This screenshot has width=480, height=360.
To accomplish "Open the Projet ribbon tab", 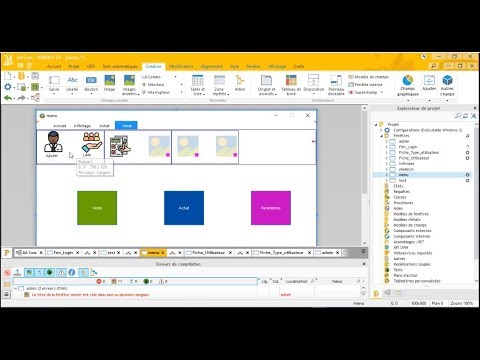I will (x=74, y=66).
